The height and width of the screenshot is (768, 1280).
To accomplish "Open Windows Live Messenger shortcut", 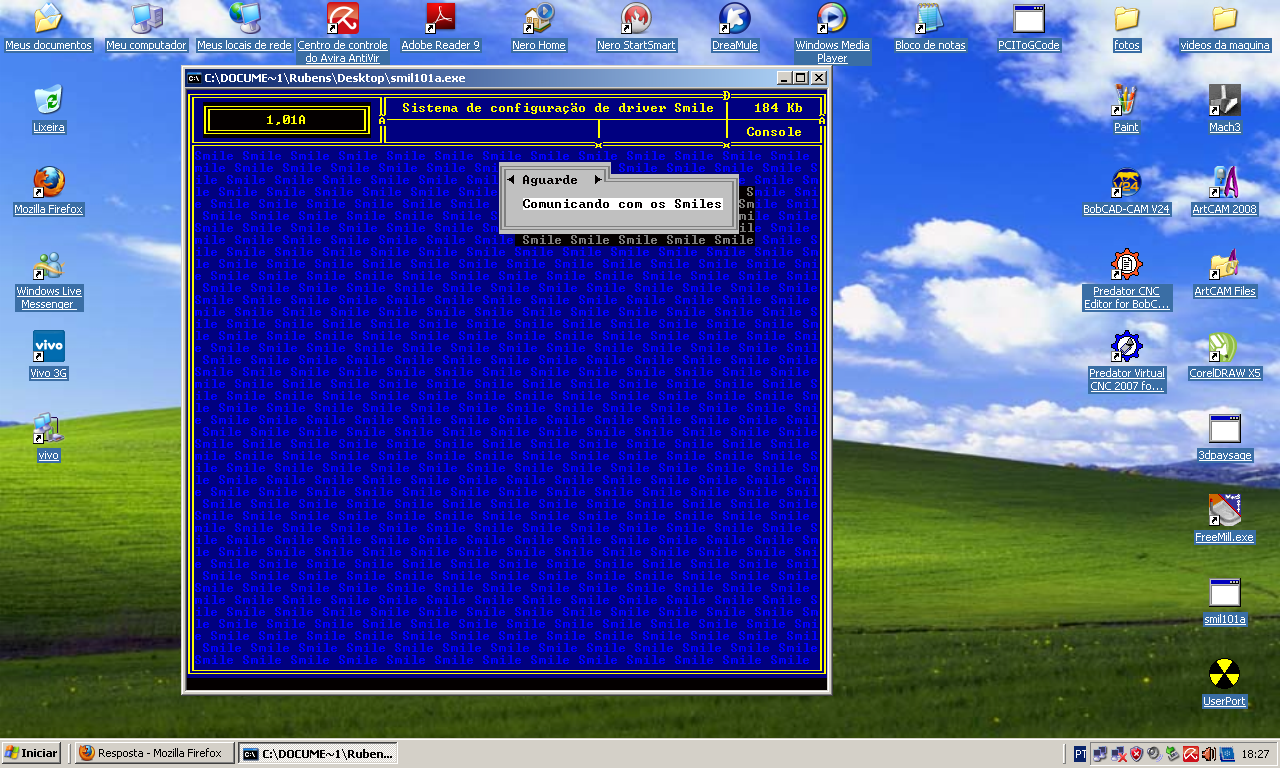I will pyautogui.click(x=48, y=279).
